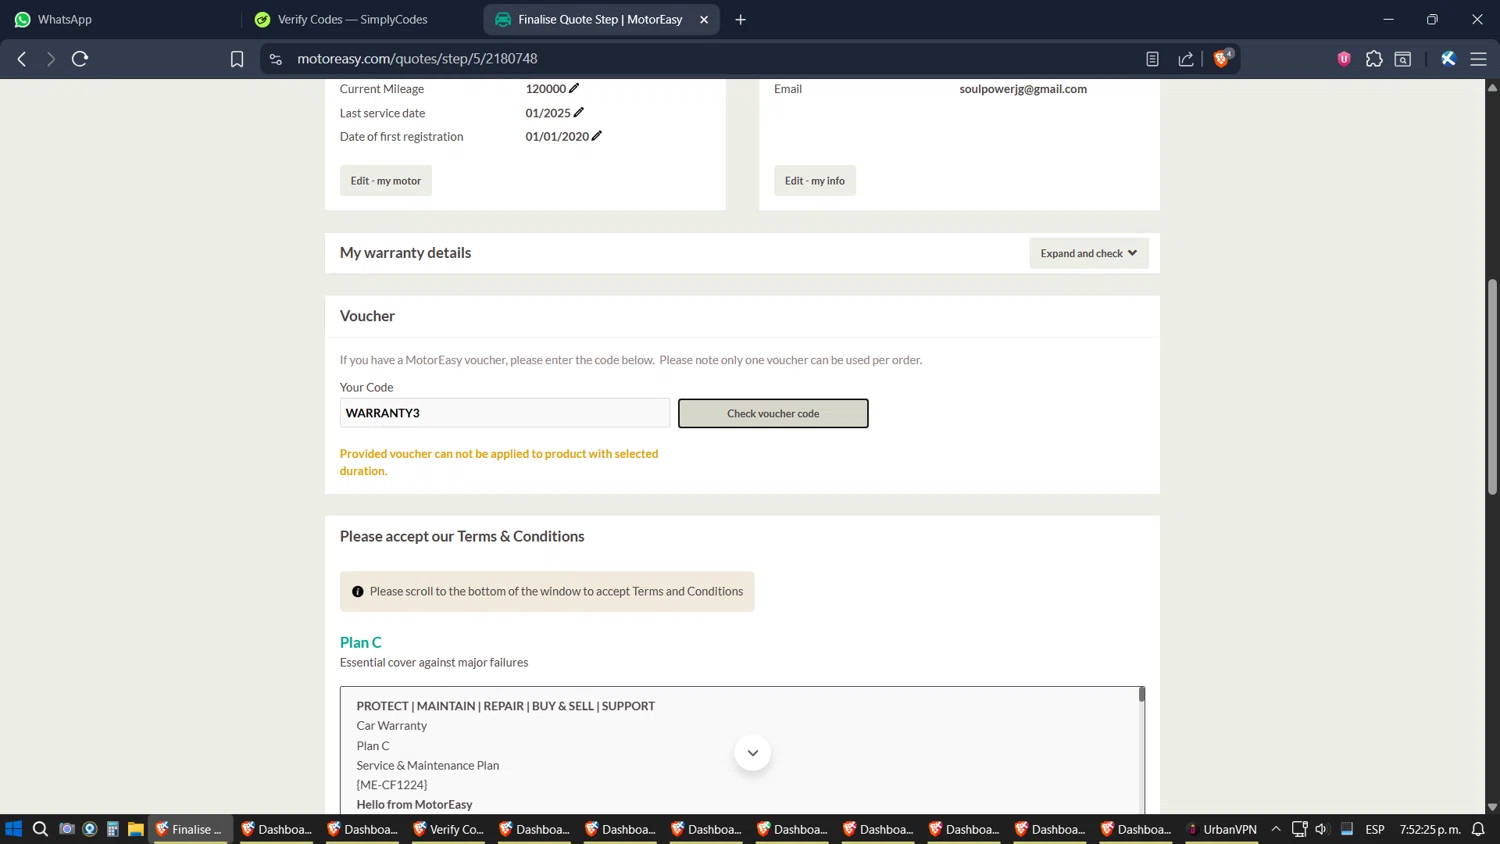Open the sidebar search panel icon

(x=1403, y=59)
